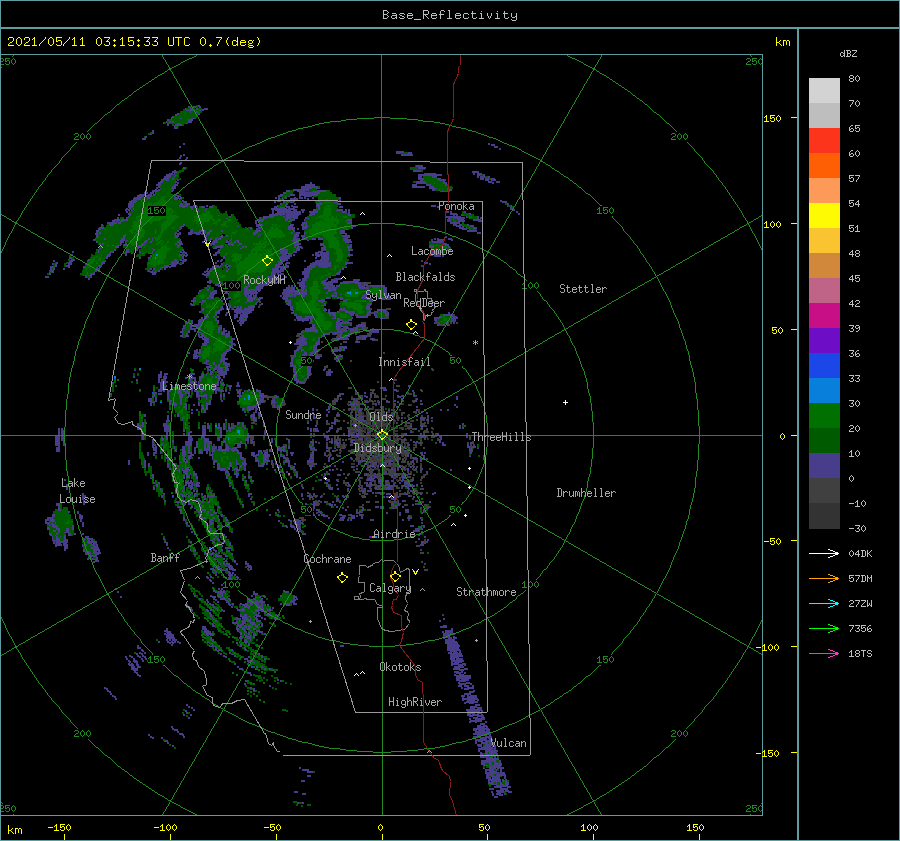Click the yellow radar site marker near Didsbury
The width and height of the screenshot is (900, 841).
pos(382,435)
